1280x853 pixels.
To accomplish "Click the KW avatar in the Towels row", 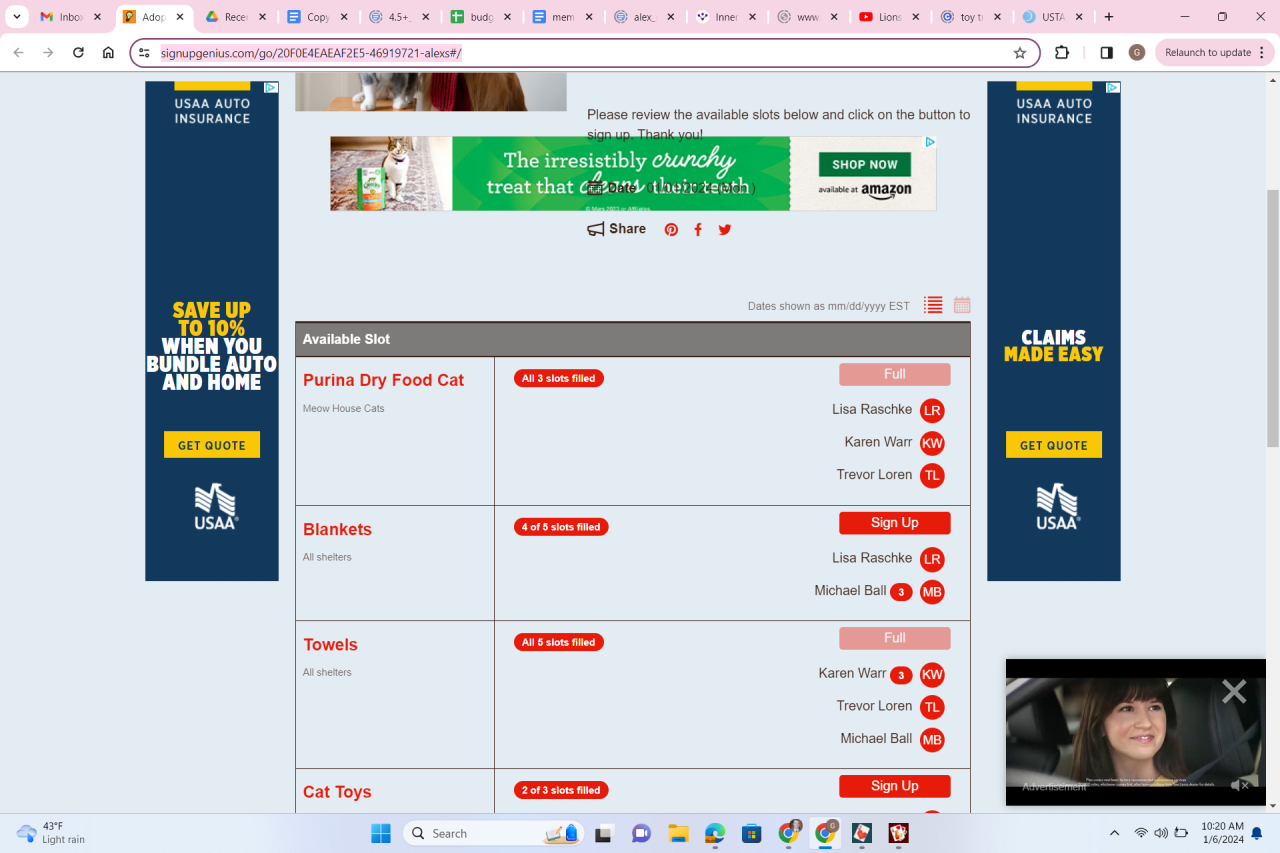I will pos(932,675).
